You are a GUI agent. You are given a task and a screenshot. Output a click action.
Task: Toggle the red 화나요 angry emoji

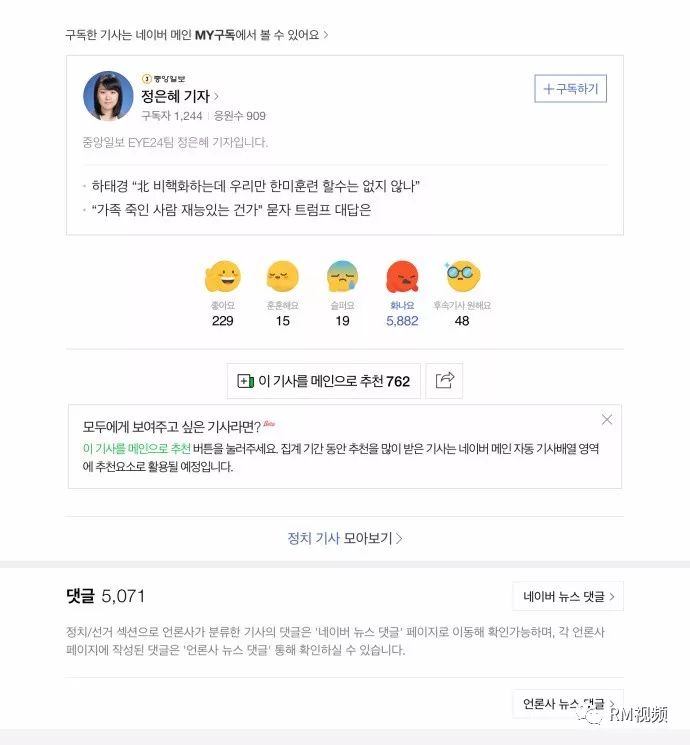[x=402, y=277]
